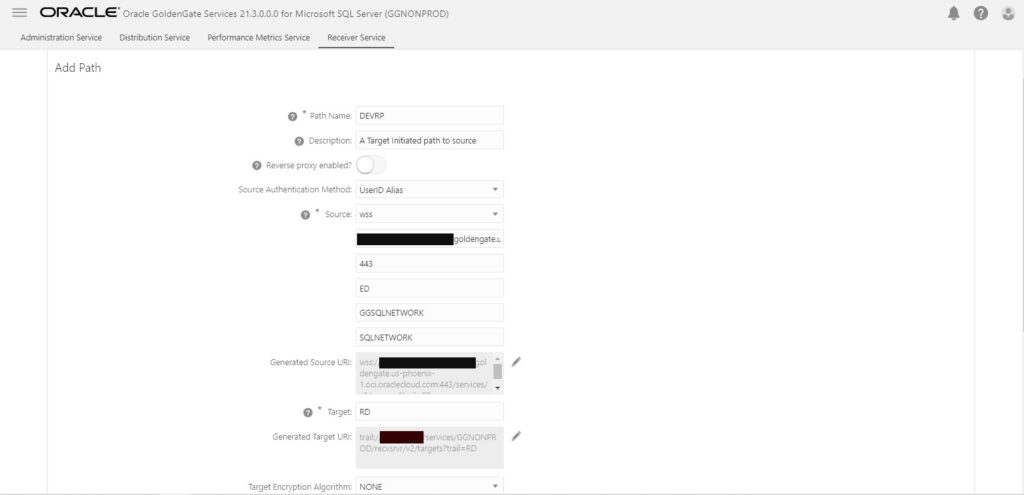Viewport: 1024px width, 495px height.
Task: Show help for Reverse proxy enabled
Action: coord(257,166)
